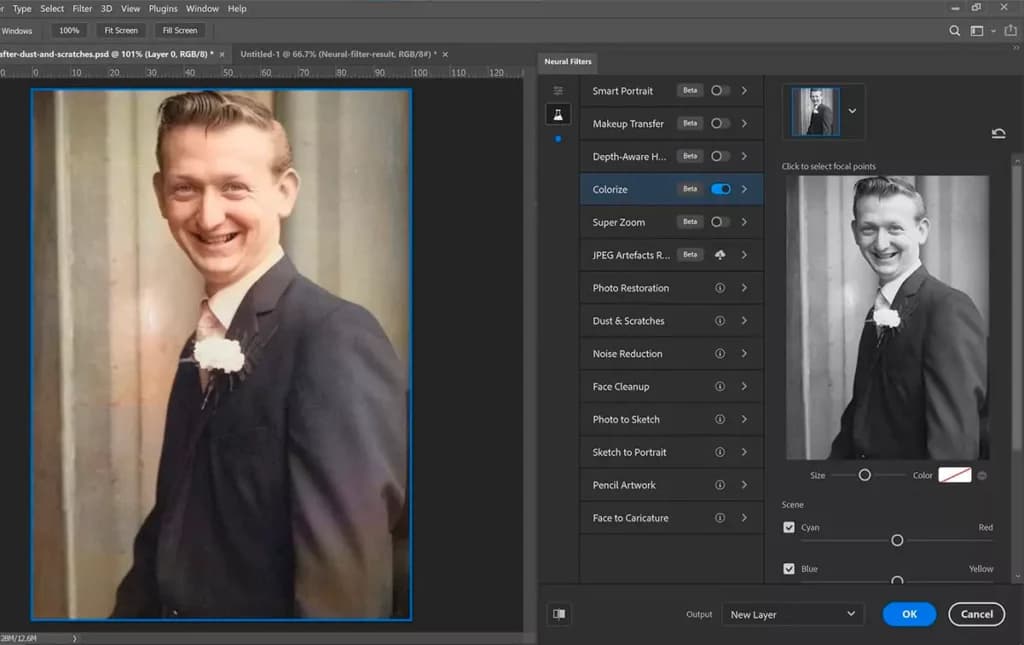This screenshot has height=645, width=1024.
Task: Close the after-dust-and-scratches.psd tab
Action: [222, 54]
